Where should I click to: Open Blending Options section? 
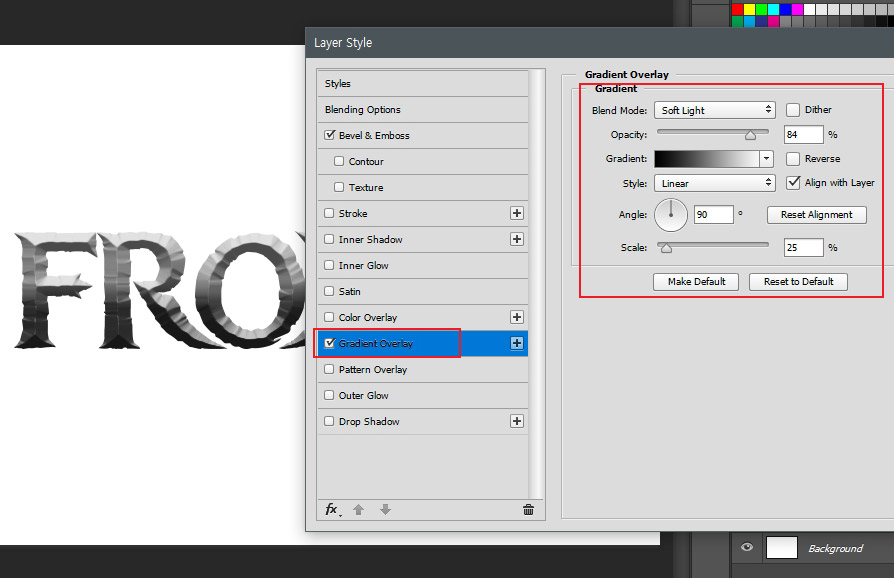pyautogui.click(x=422, y=109)
